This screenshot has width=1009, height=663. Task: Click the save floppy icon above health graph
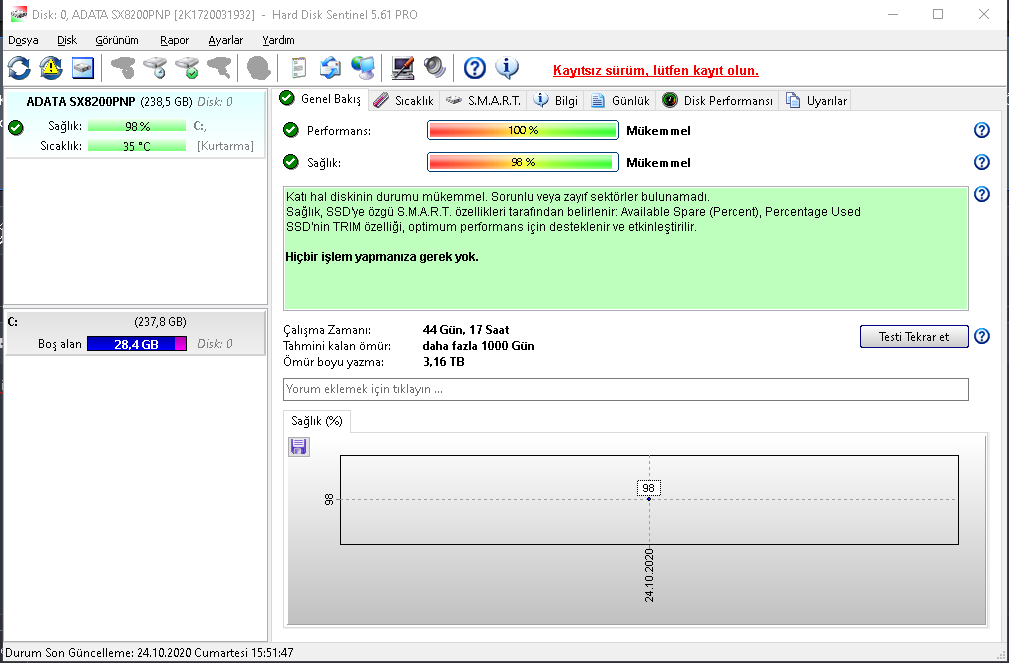[299, 446]
